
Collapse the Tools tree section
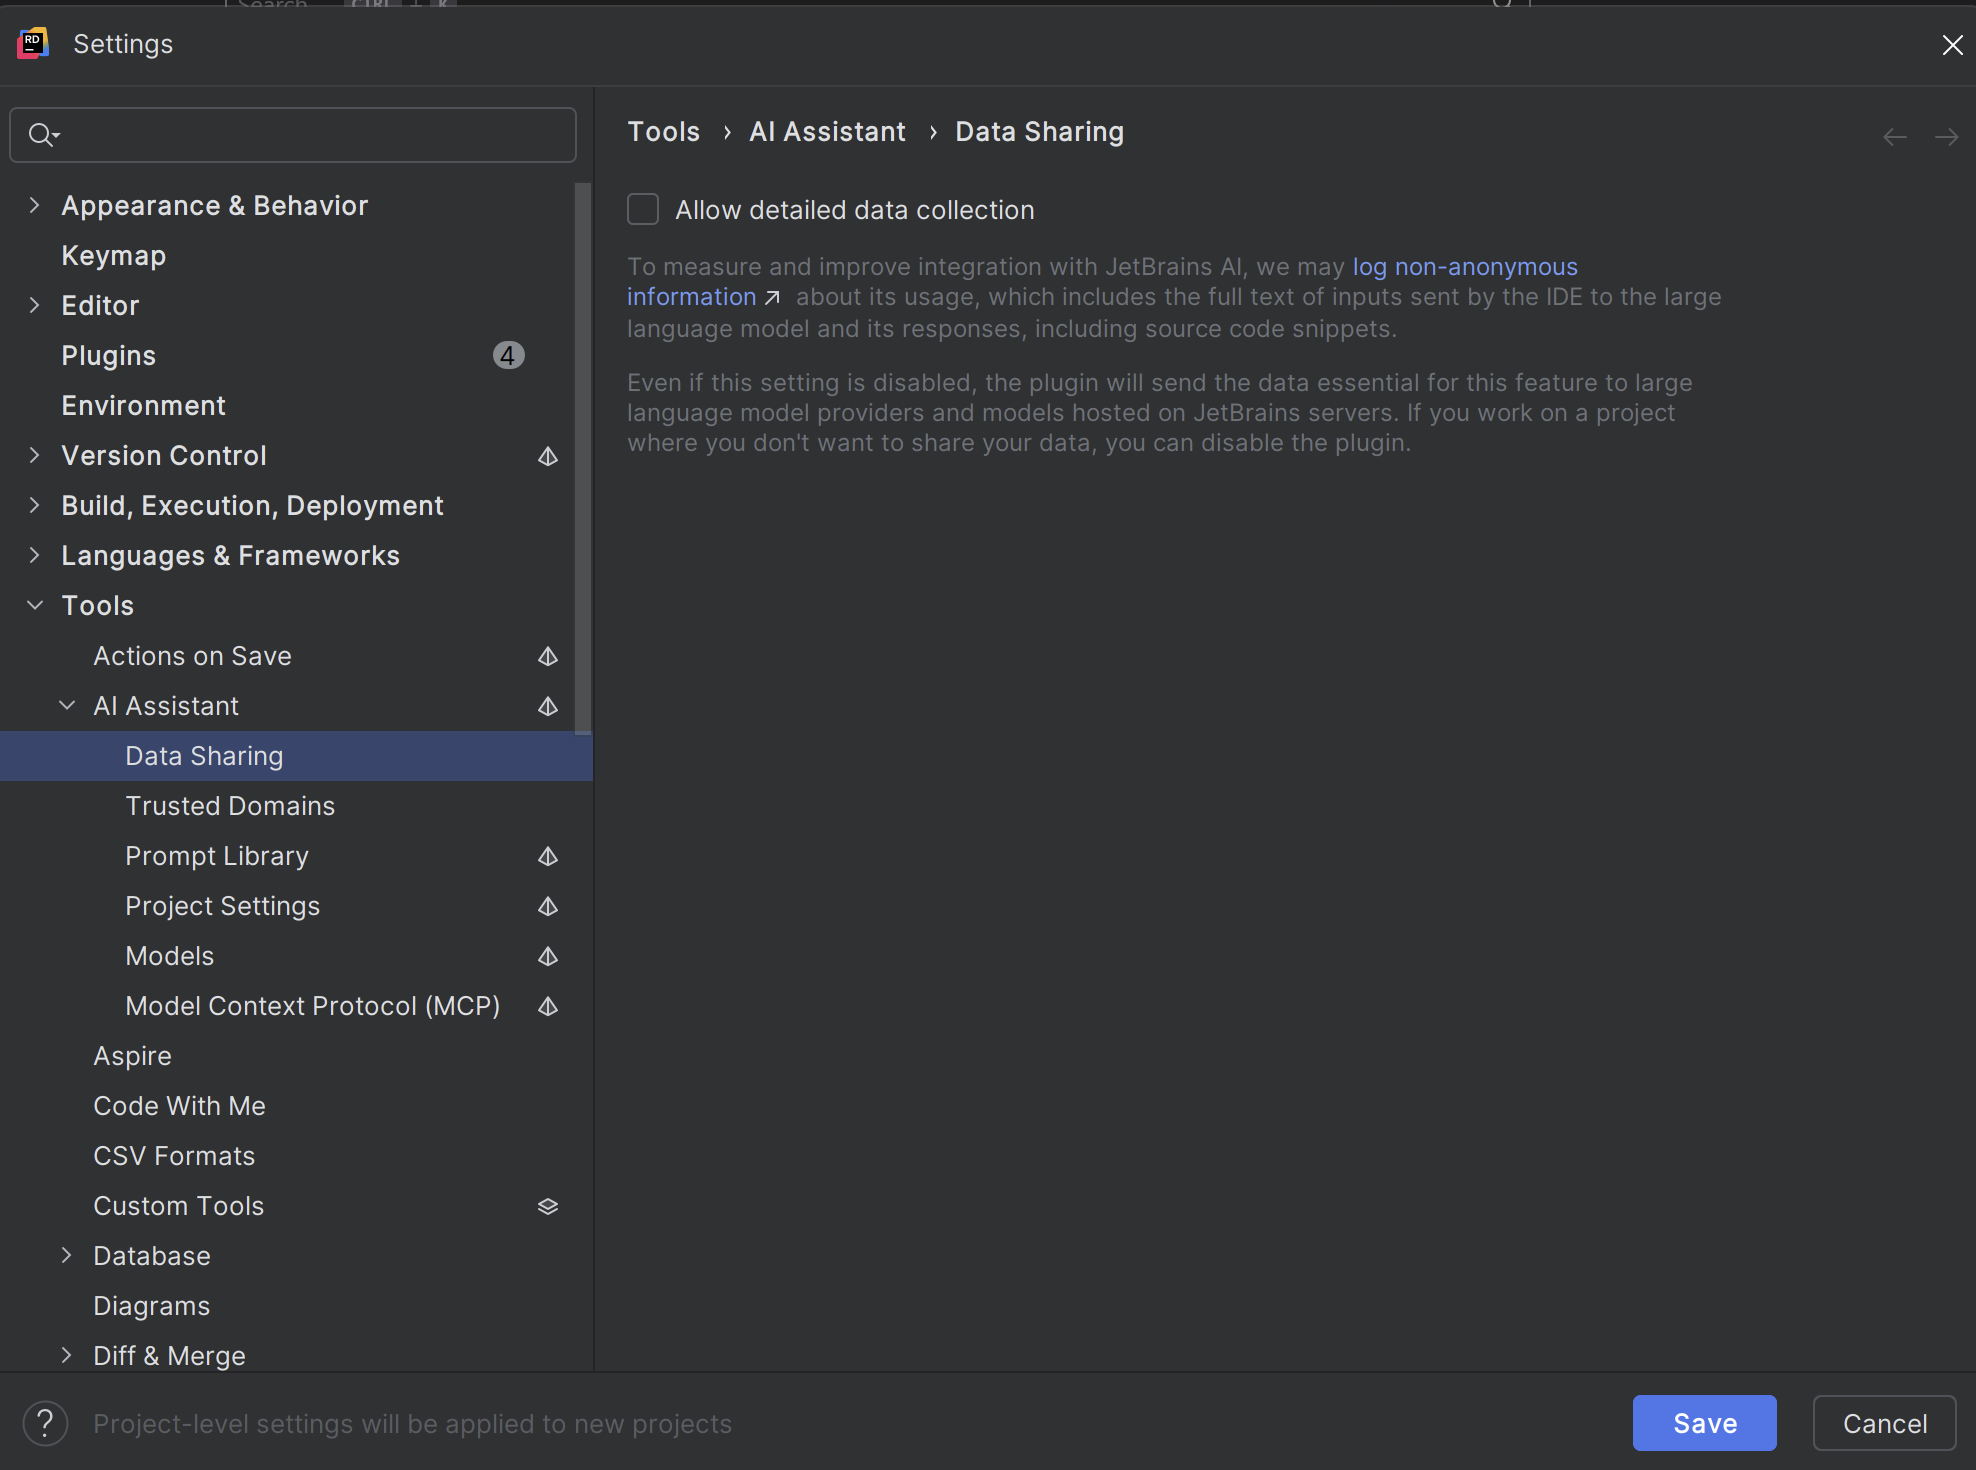tap(35, 605)
